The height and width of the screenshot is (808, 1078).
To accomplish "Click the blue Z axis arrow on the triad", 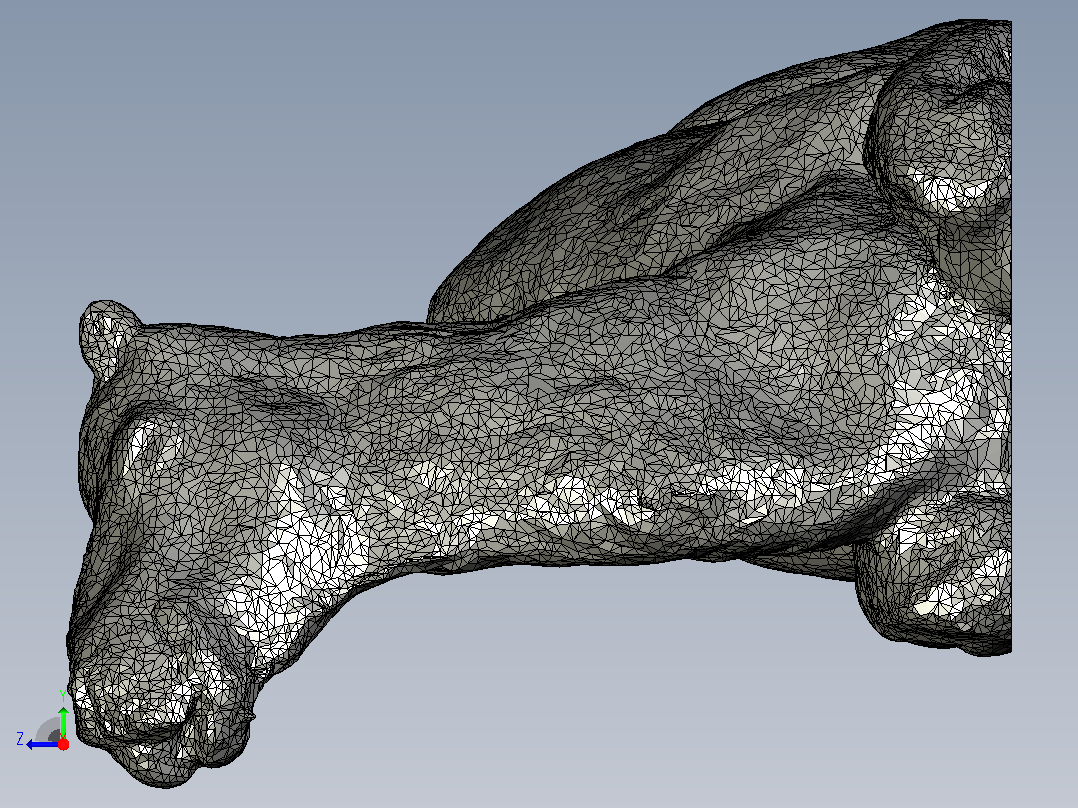I will pyautogui.click(x=42, y=744).
